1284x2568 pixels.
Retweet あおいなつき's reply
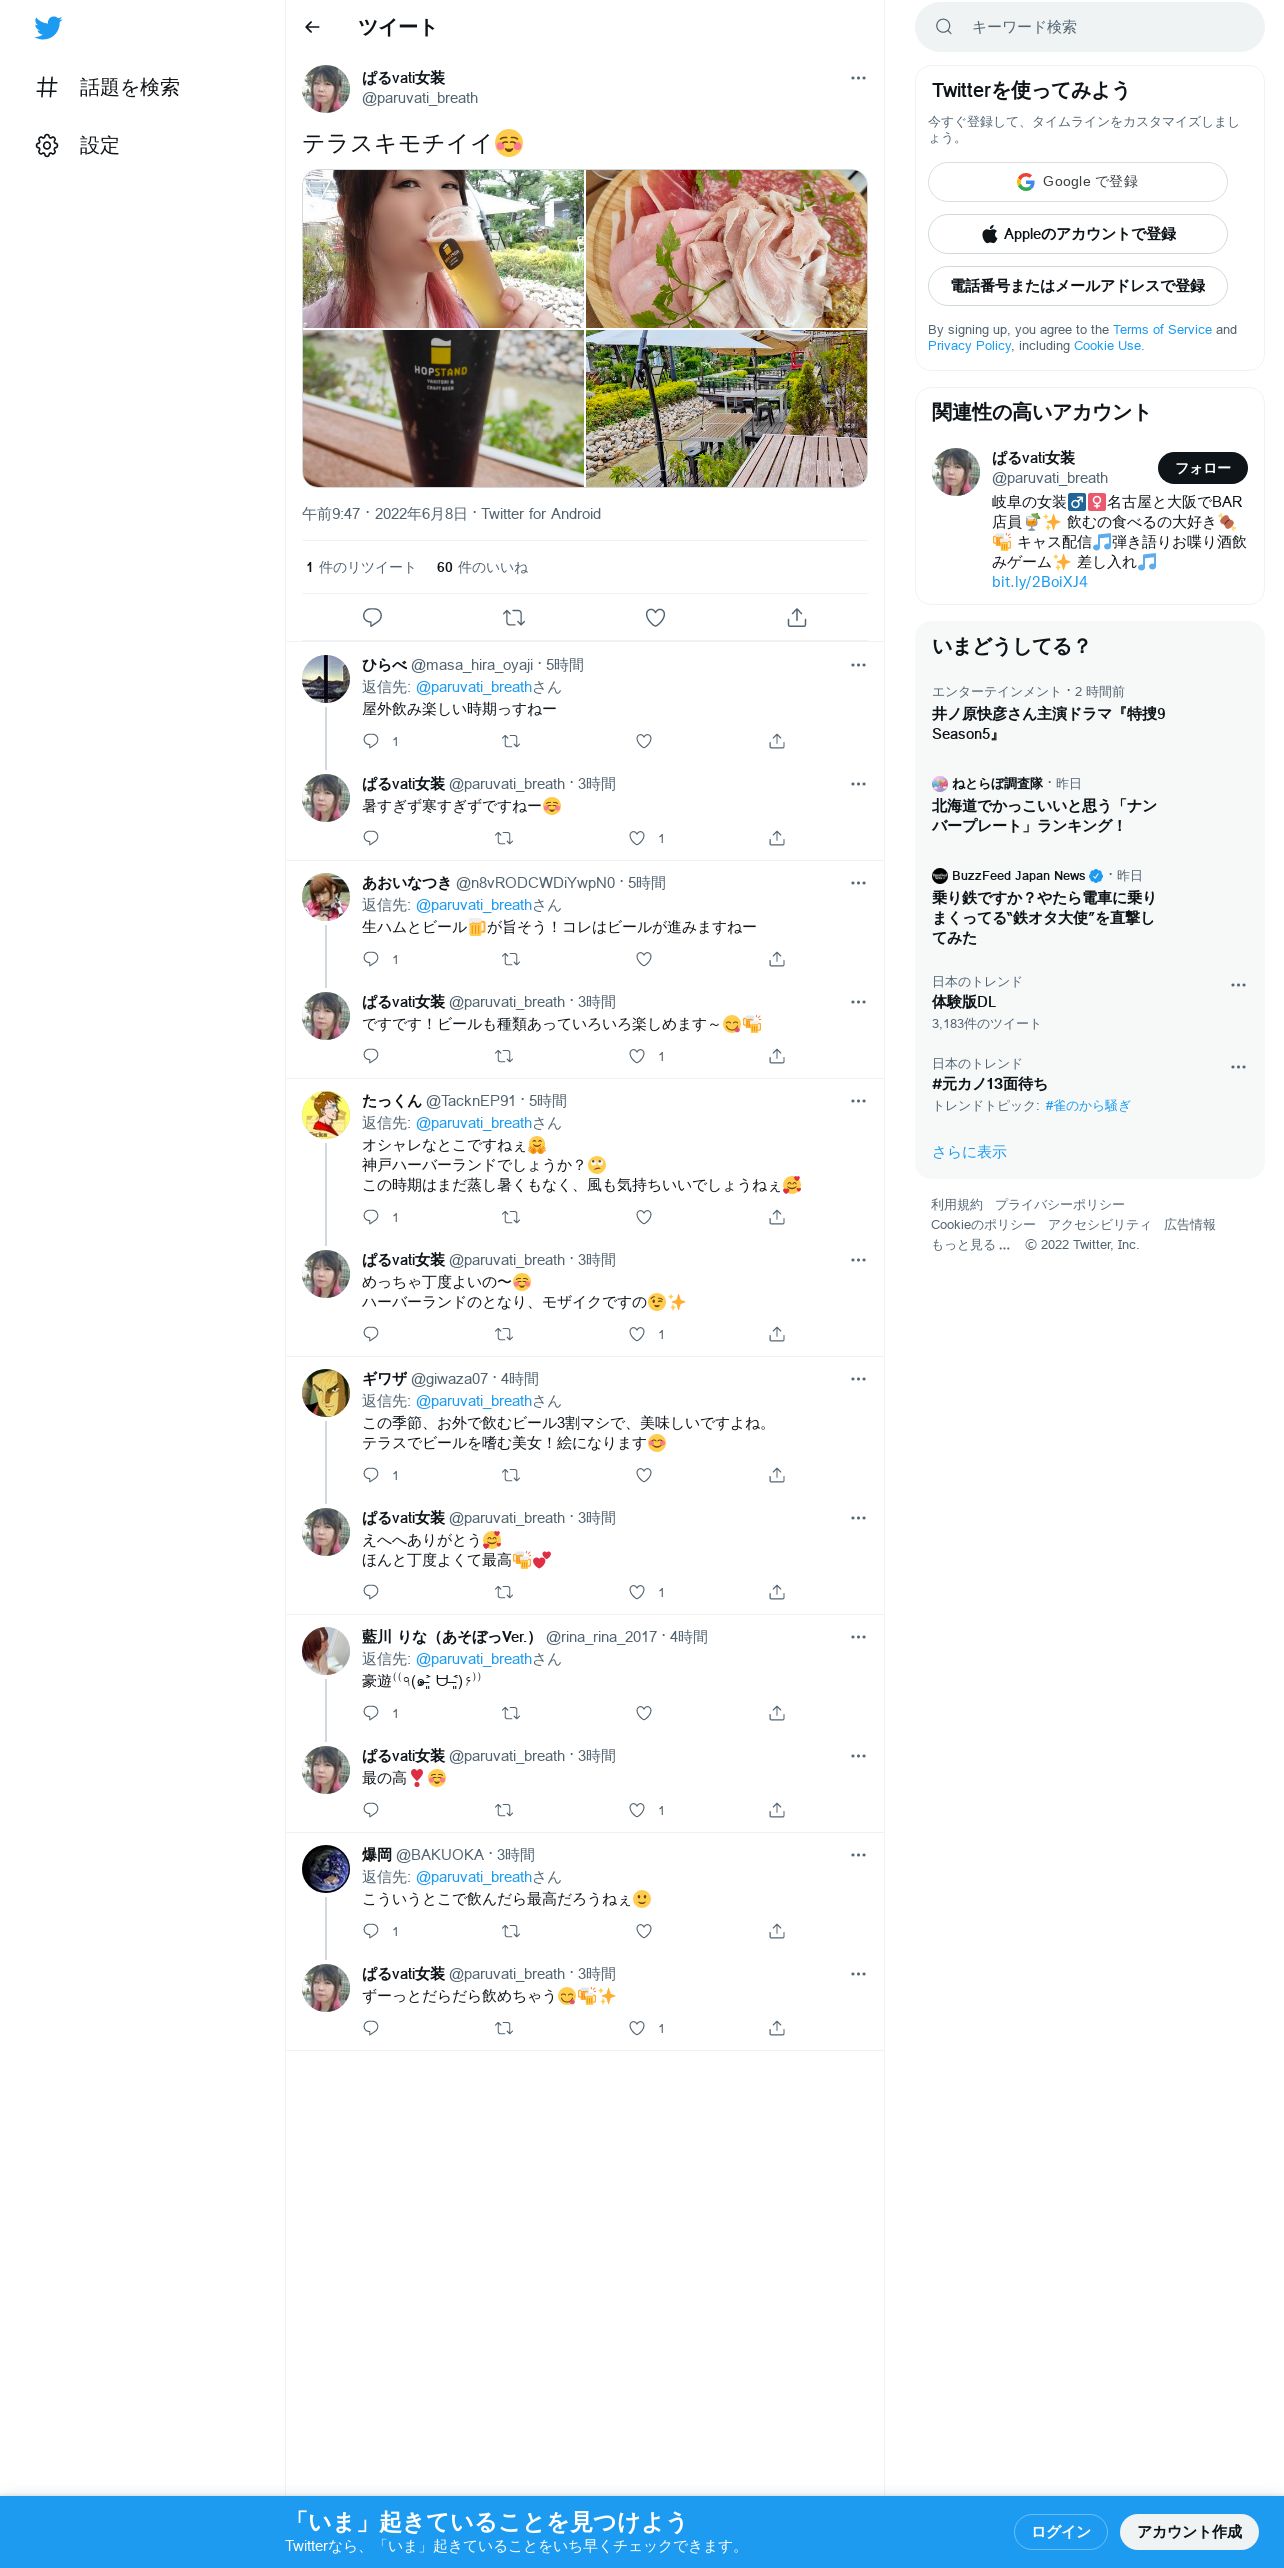511,959
